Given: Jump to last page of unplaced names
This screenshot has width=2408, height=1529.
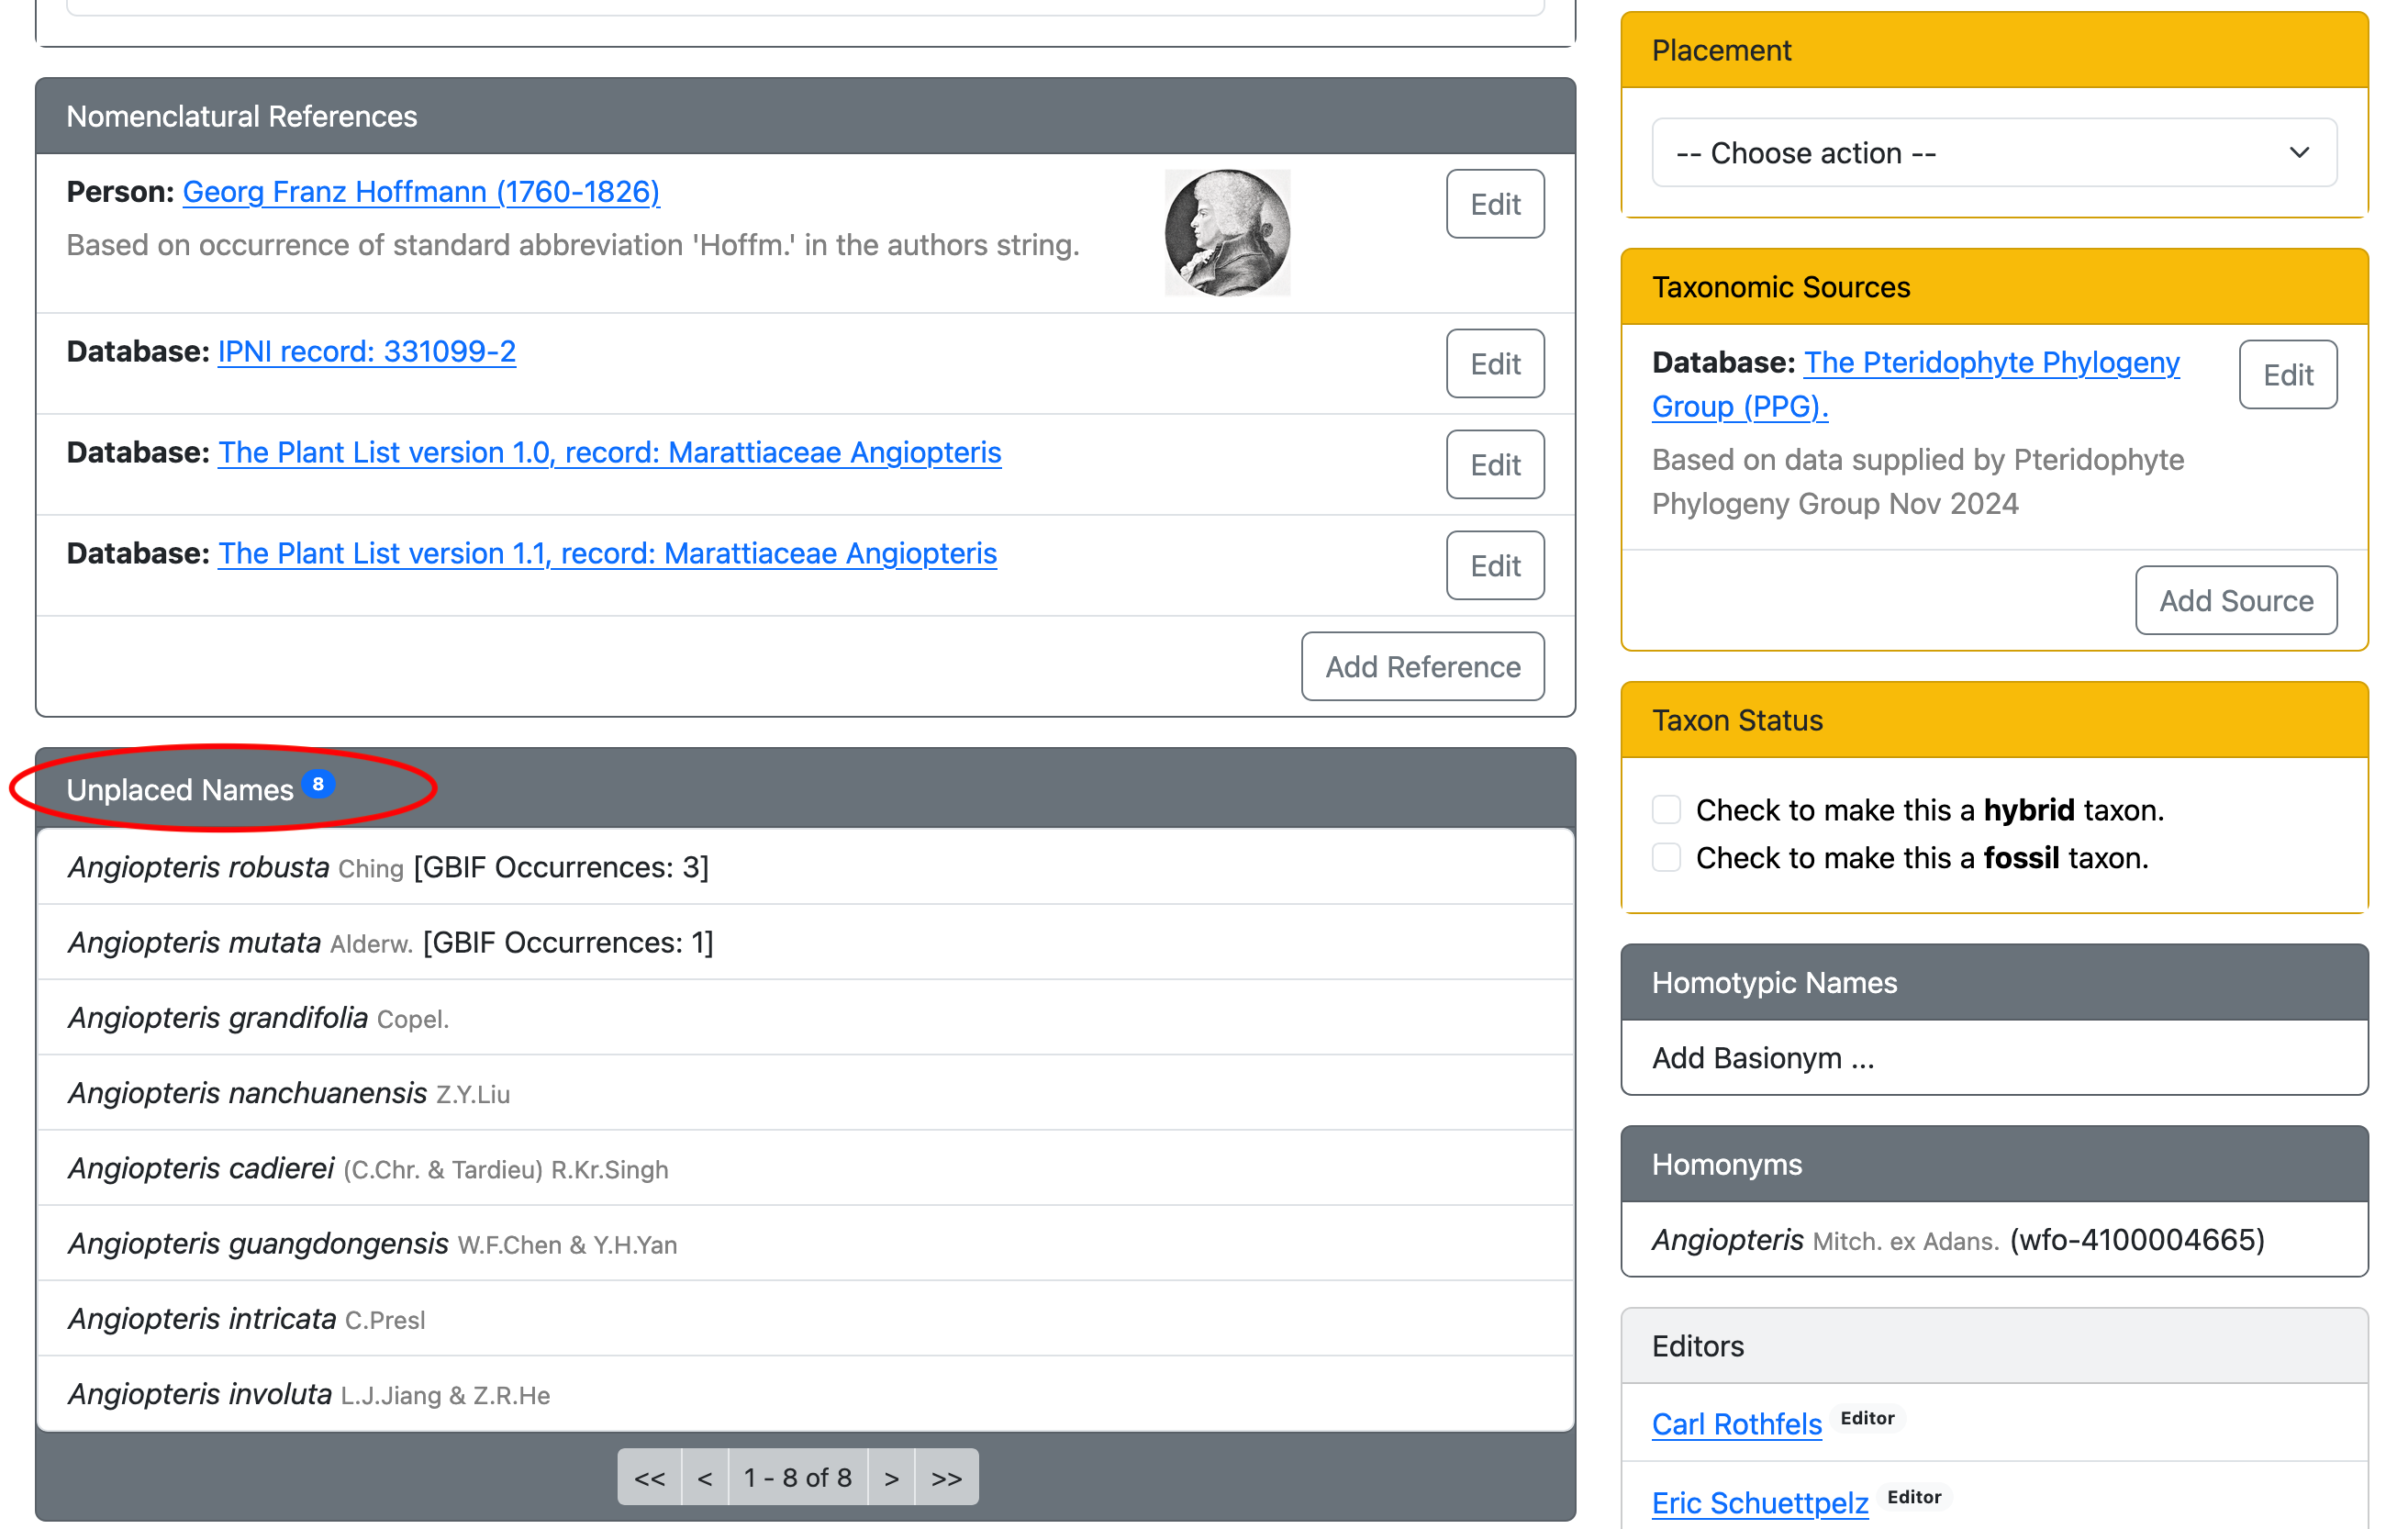Looking at the screenshot, I should click(x=946, y=1477).
